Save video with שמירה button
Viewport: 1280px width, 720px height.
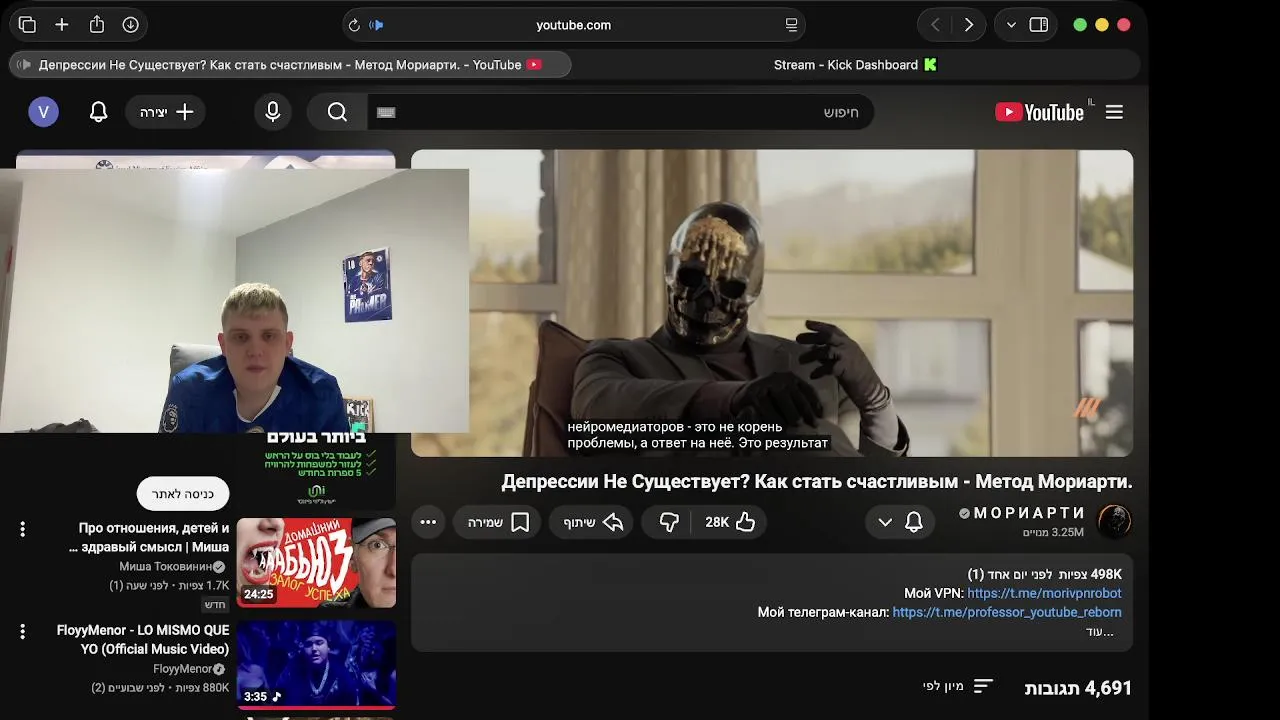(497, 522)
